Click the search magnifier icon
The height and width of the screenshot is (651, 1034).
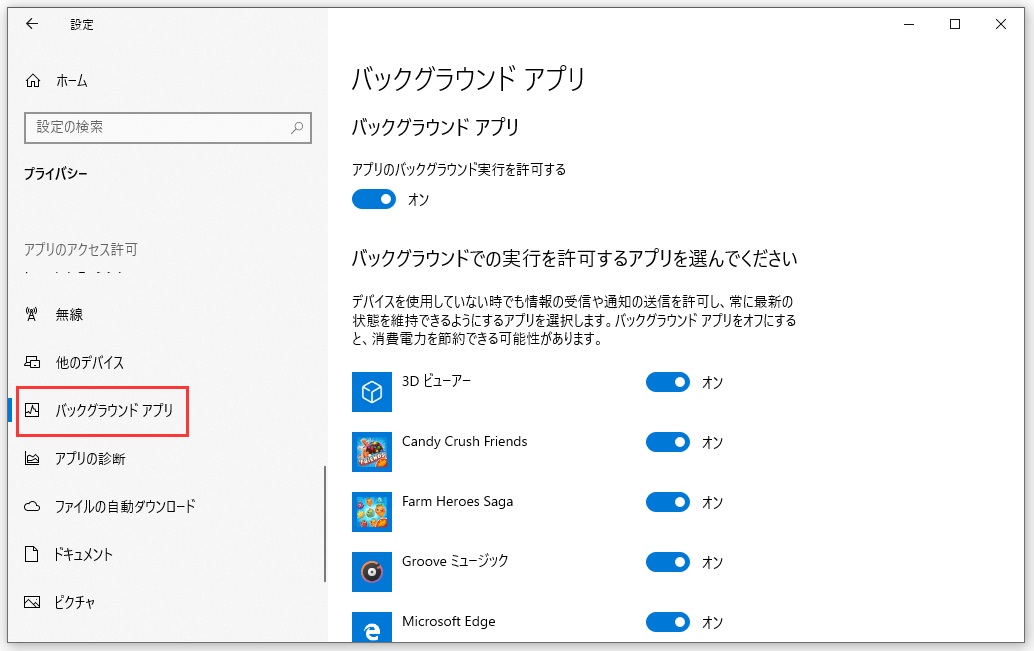[x=297, y=128]
